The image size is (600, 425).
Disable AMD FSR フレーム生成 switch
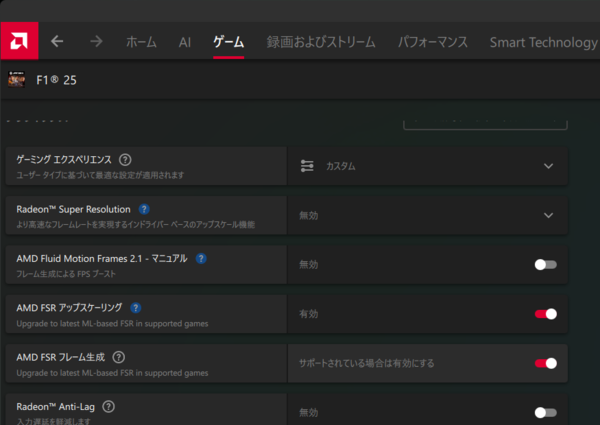point(546,363)
